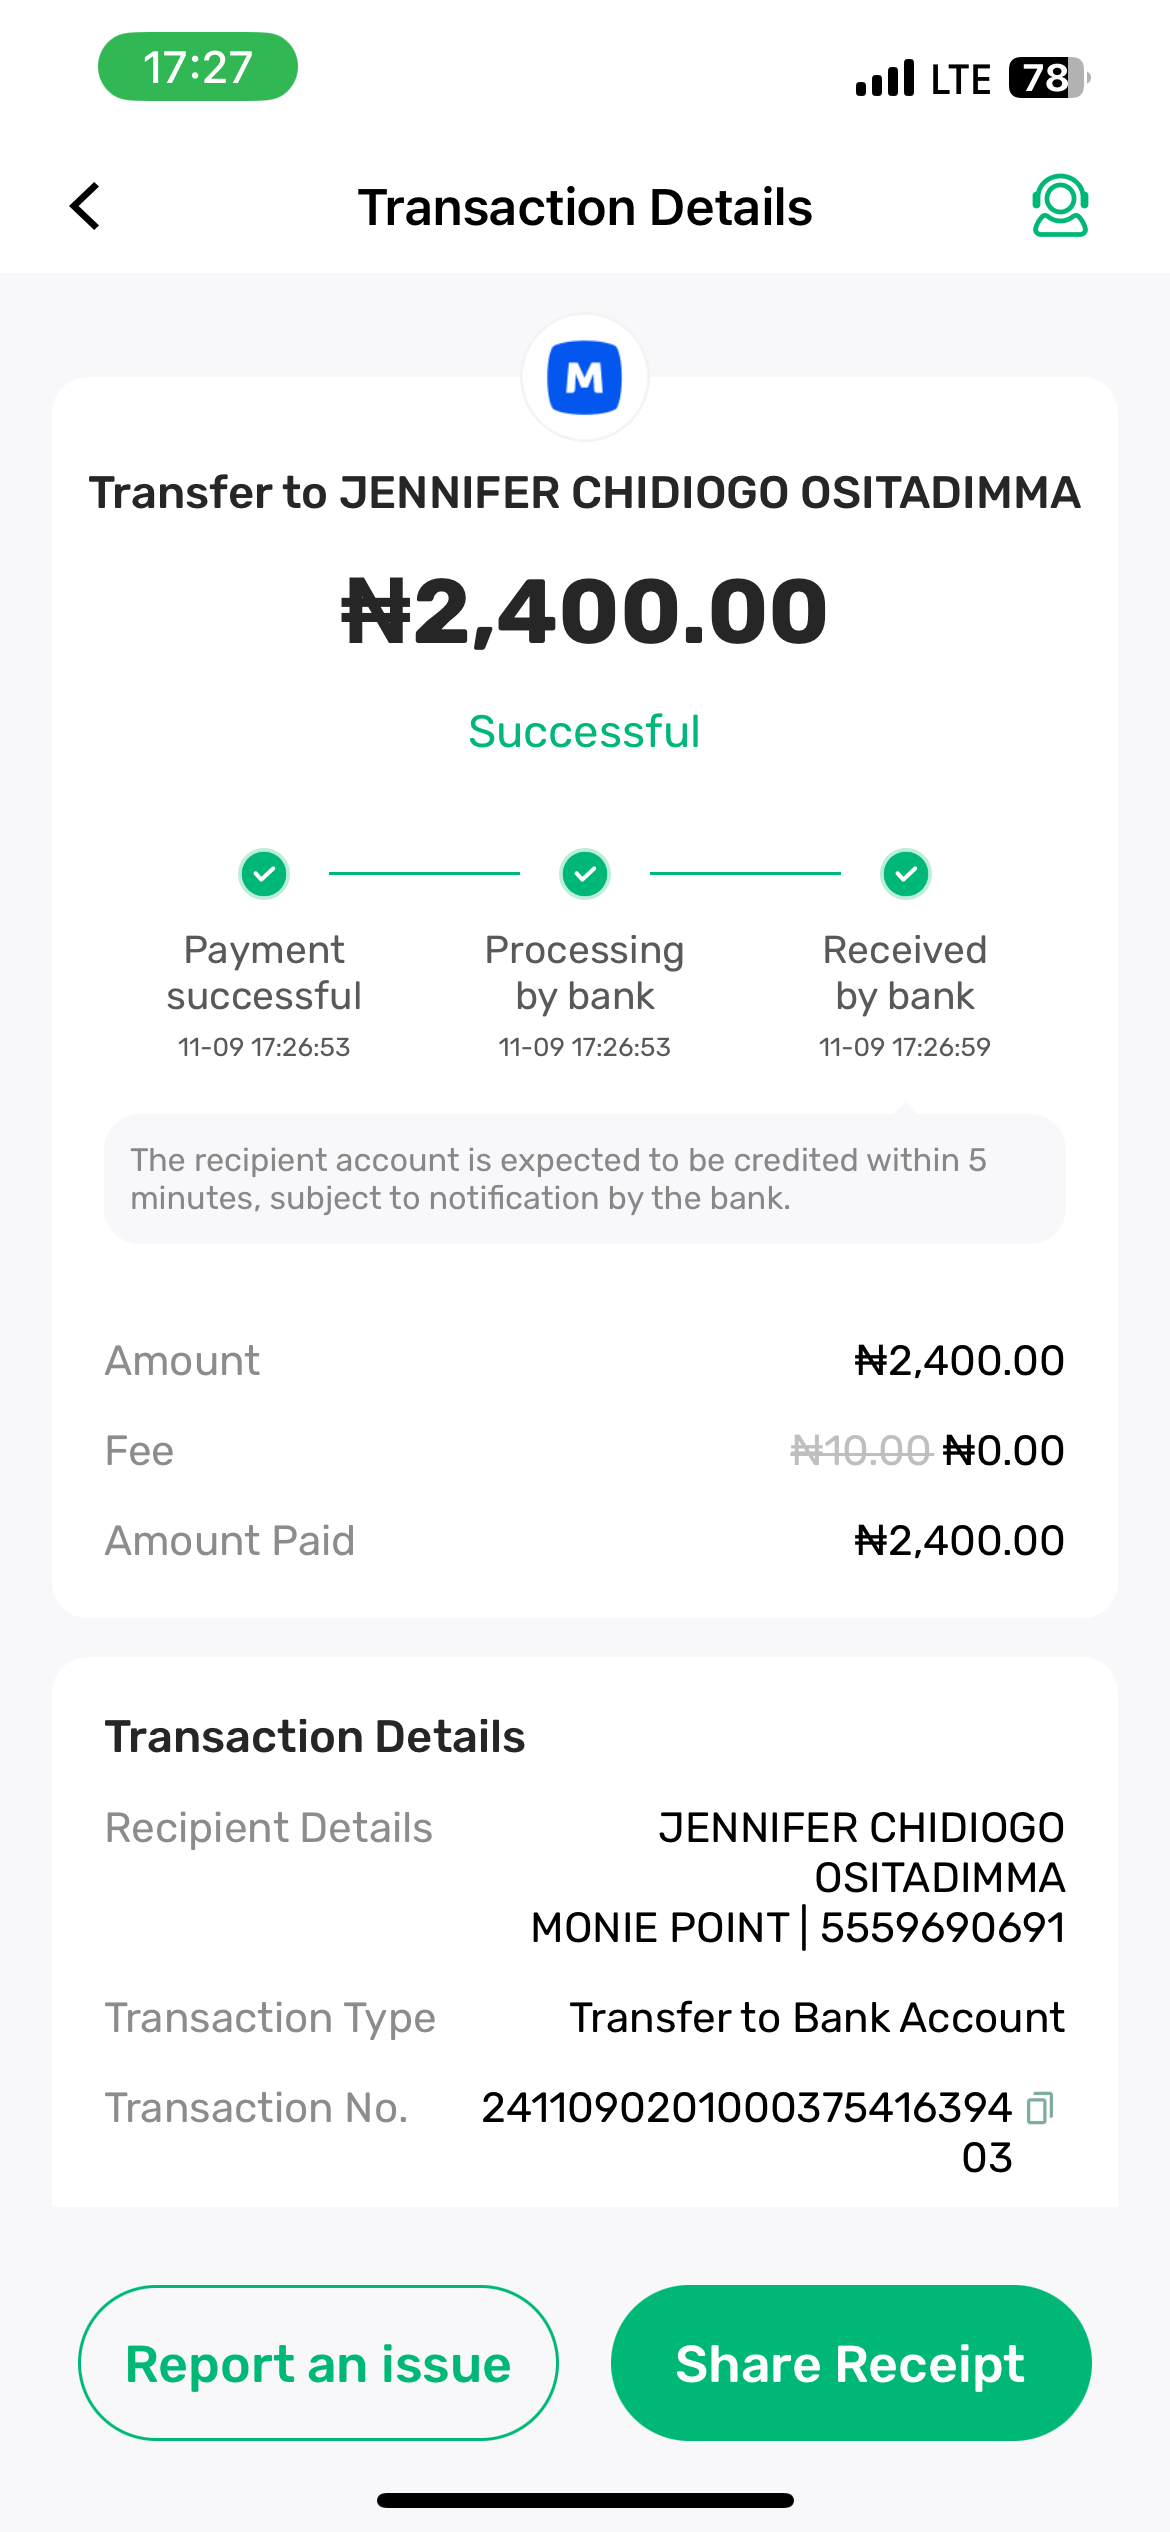Image resolution: width=1170 pixels, height=2532 pixels.
Task: Tap the battery level indicator
Action: [x=1047, y=78]
